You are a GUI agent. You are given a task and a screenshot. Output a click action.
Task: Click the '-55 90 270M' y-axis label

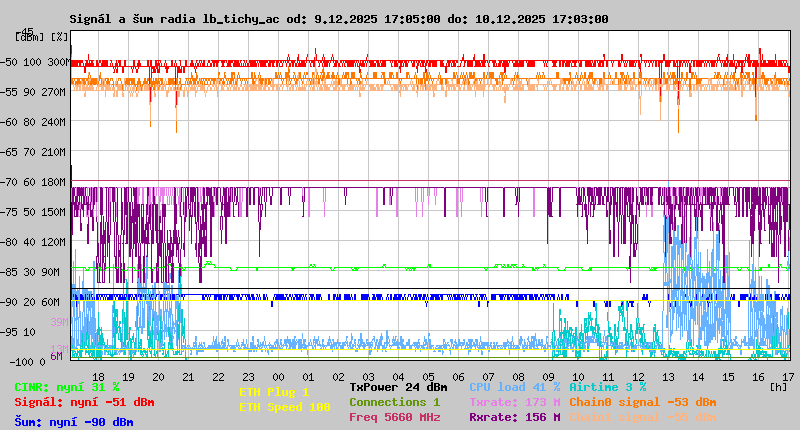pos(33,92)
